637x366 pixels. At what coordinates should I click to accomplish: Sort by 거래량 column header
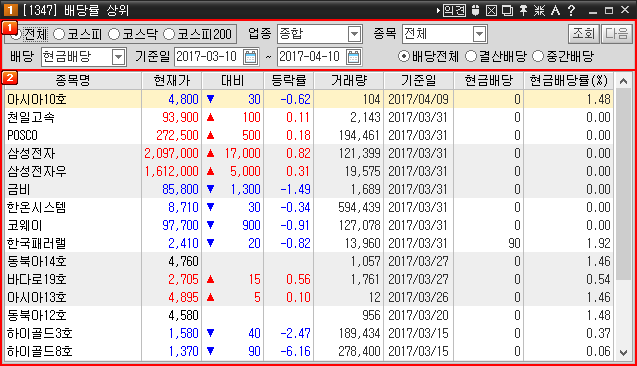[349, 81]
